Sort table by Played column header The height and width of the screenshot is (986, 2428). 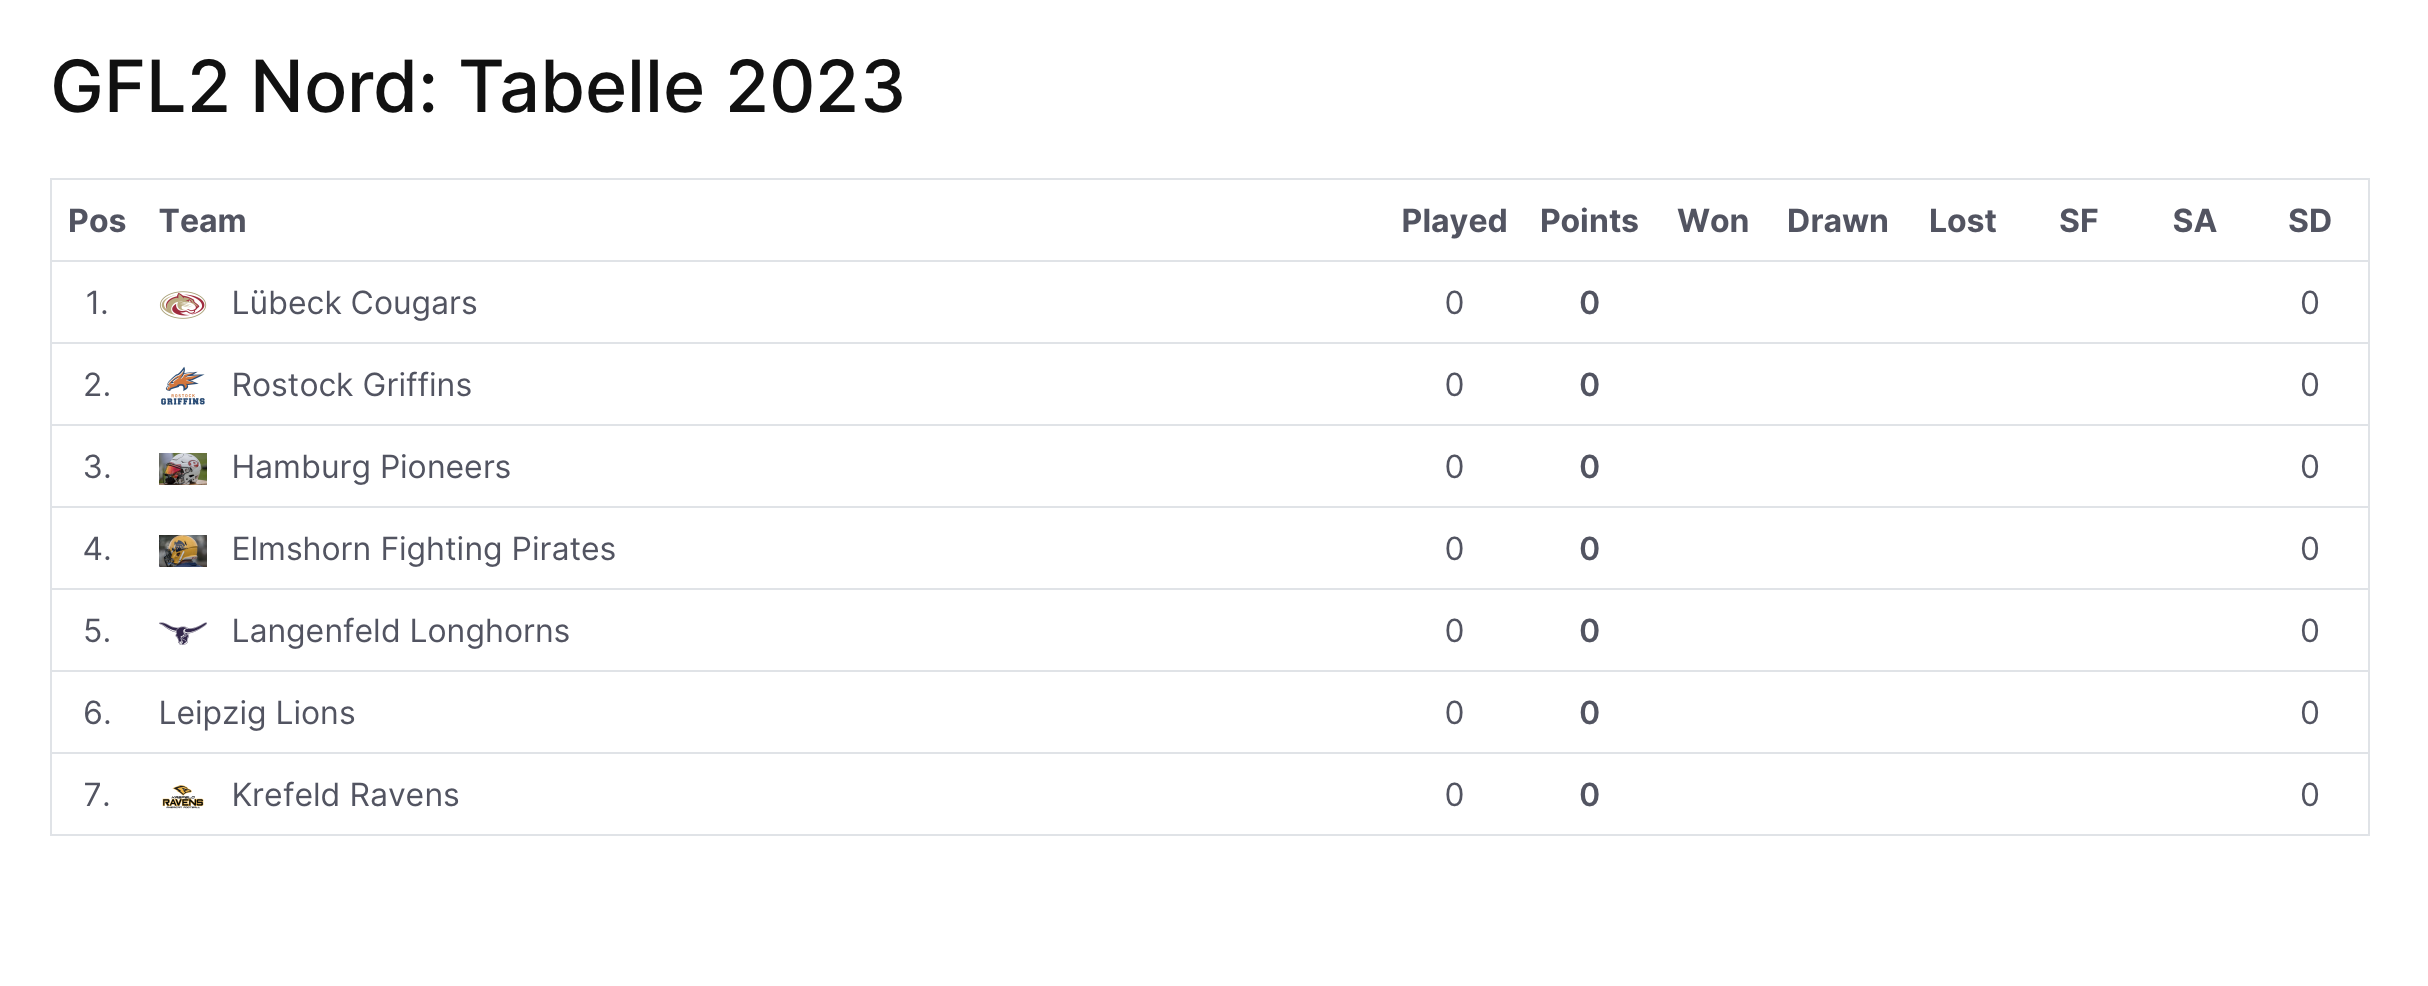(1454, 221)
